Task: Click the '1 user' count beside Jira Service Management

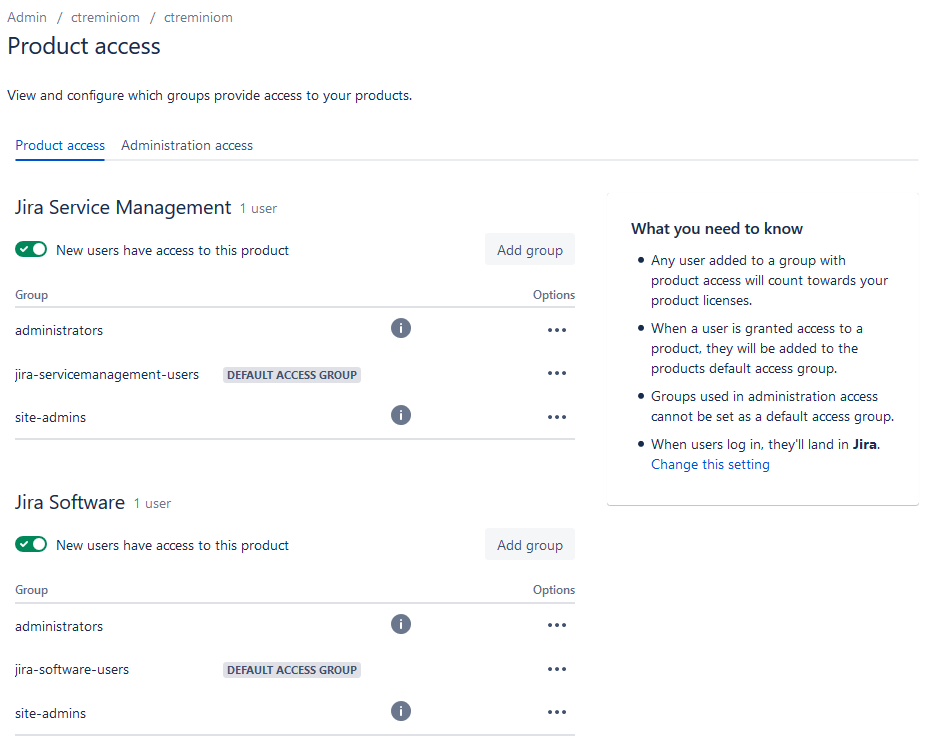Action: [259, 209]
